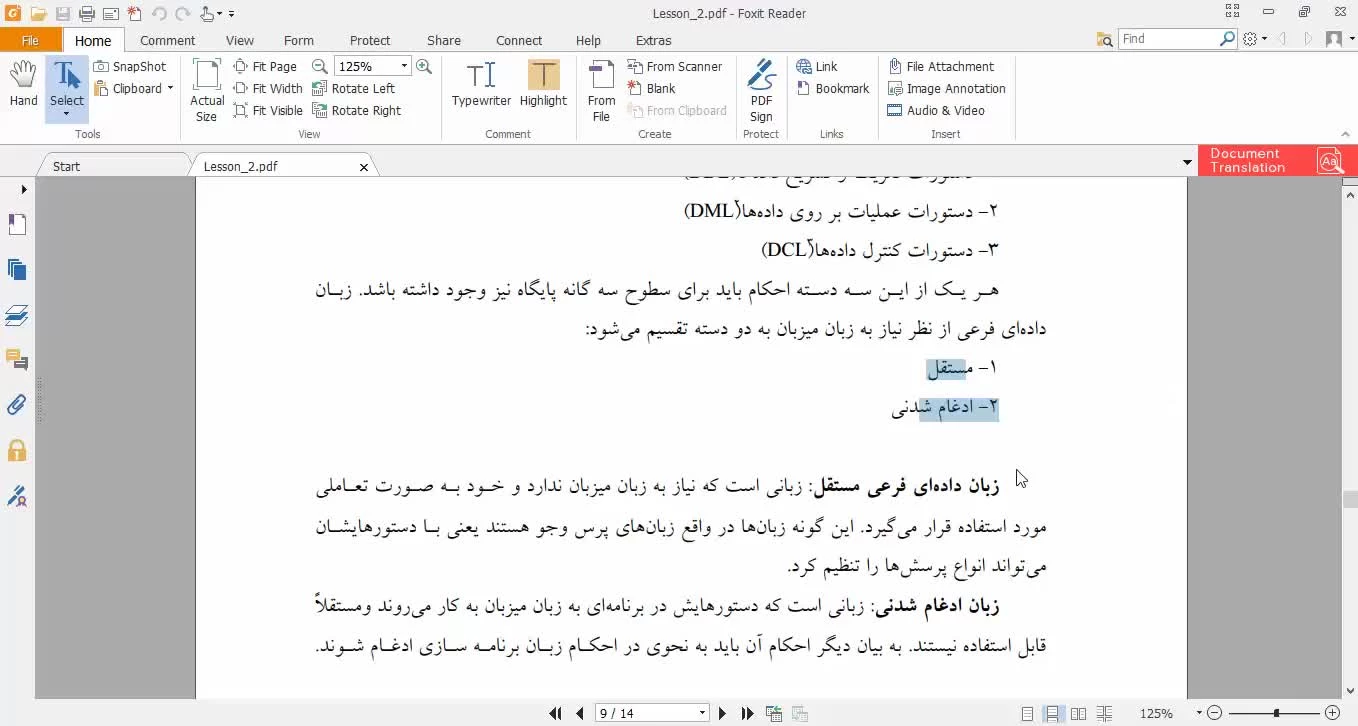Zoom in using the magnifier plus icon

point(424,66)
